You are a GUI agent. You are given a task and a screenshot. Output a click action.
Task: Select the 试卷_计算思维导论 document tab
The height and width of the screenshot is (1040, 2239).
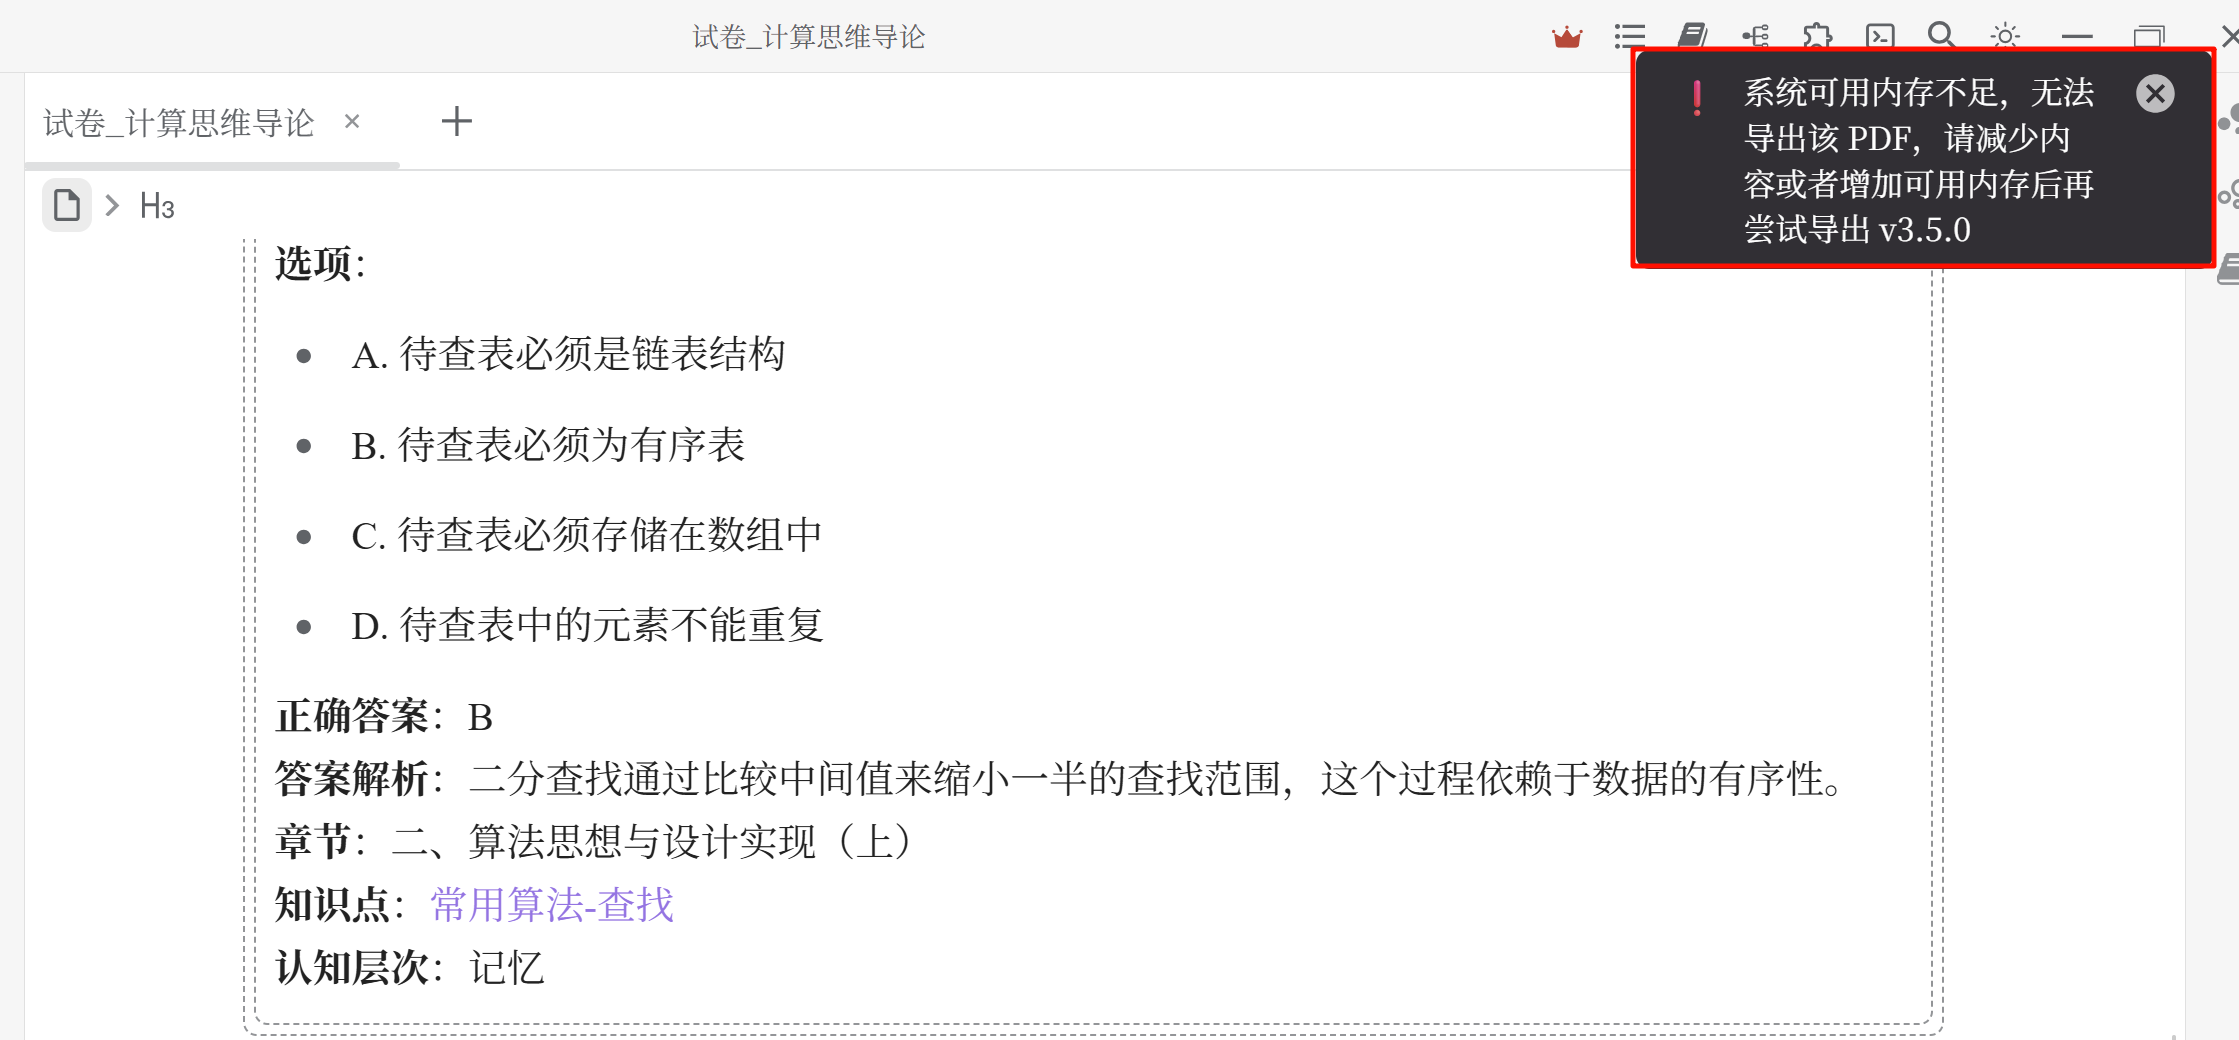(179, 123)
